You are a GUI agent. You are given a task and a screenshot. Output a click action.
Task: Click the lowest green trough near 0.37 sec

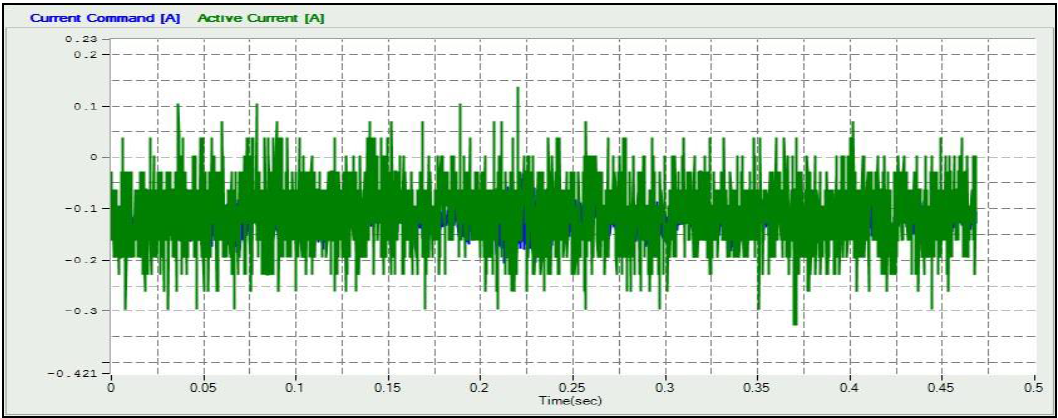[795, 322]
